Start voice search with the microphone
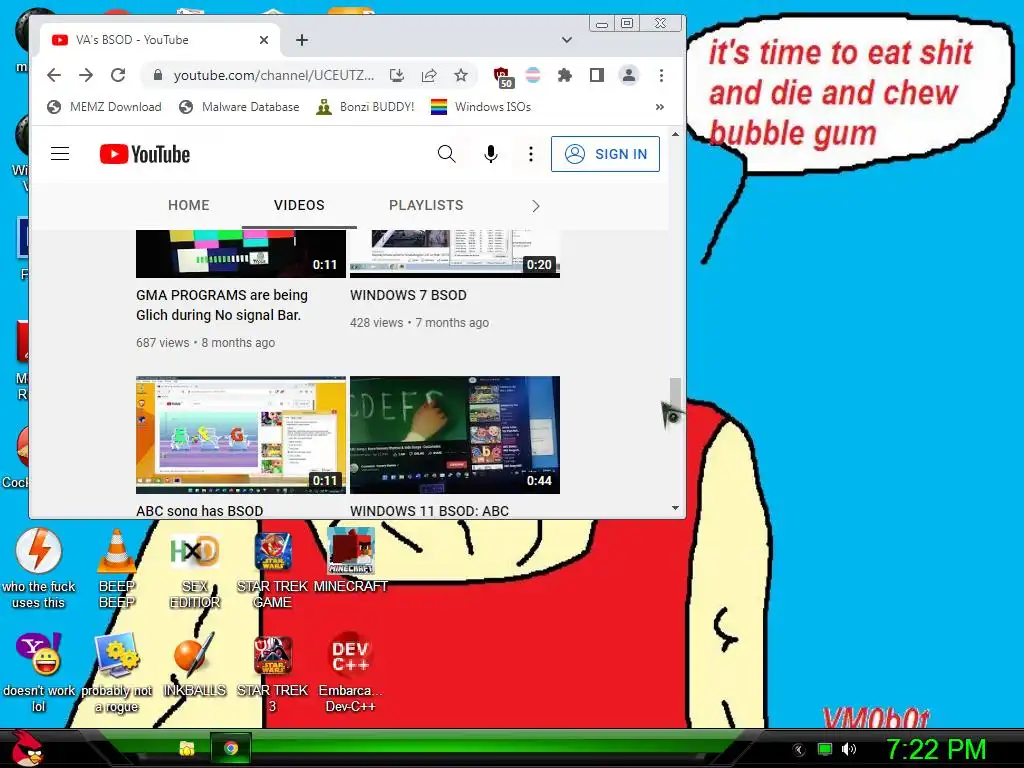1024x768 pixels. click(490, 154)
